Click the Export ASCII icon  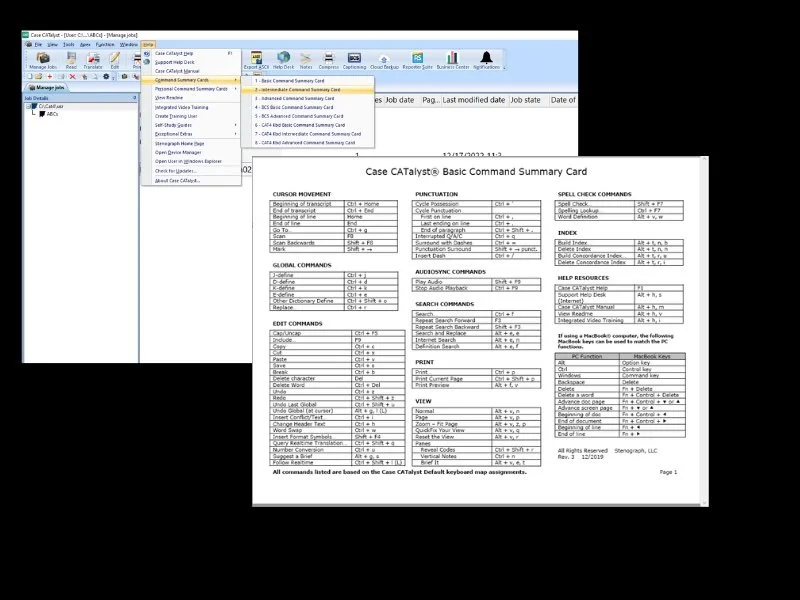(256, 60)
